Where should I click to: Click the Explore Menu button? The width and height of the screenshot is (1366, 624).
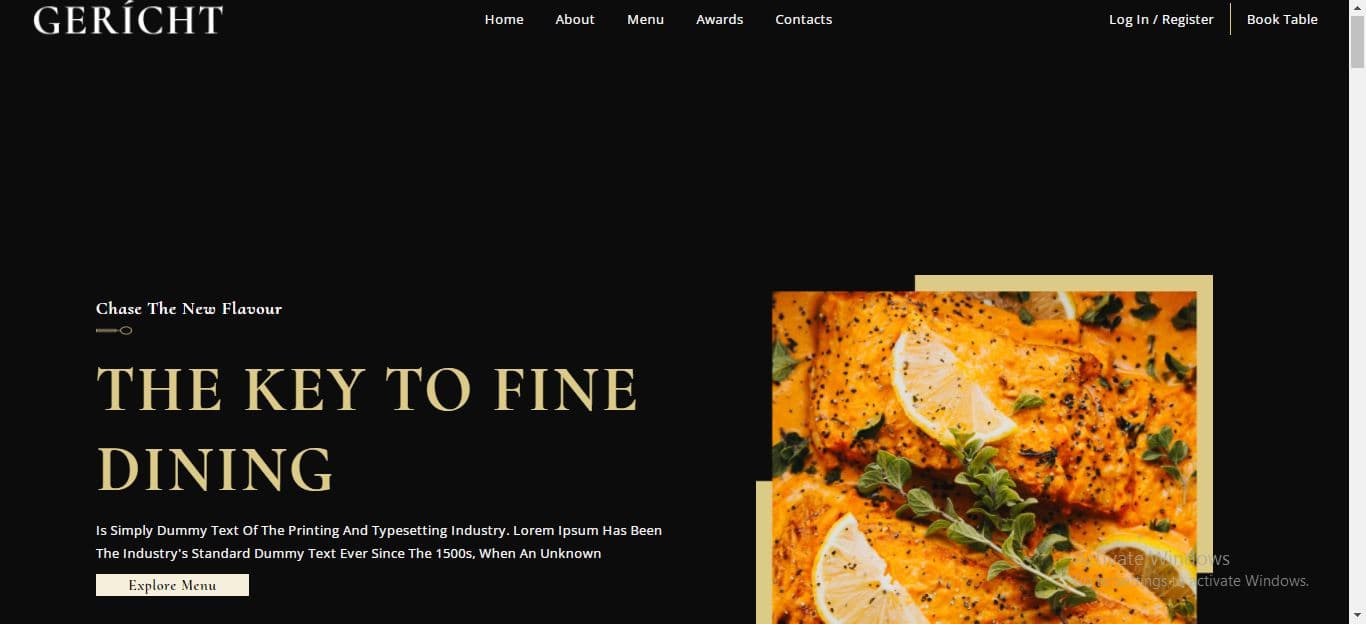pyautogui.click(x=172, y=585)
